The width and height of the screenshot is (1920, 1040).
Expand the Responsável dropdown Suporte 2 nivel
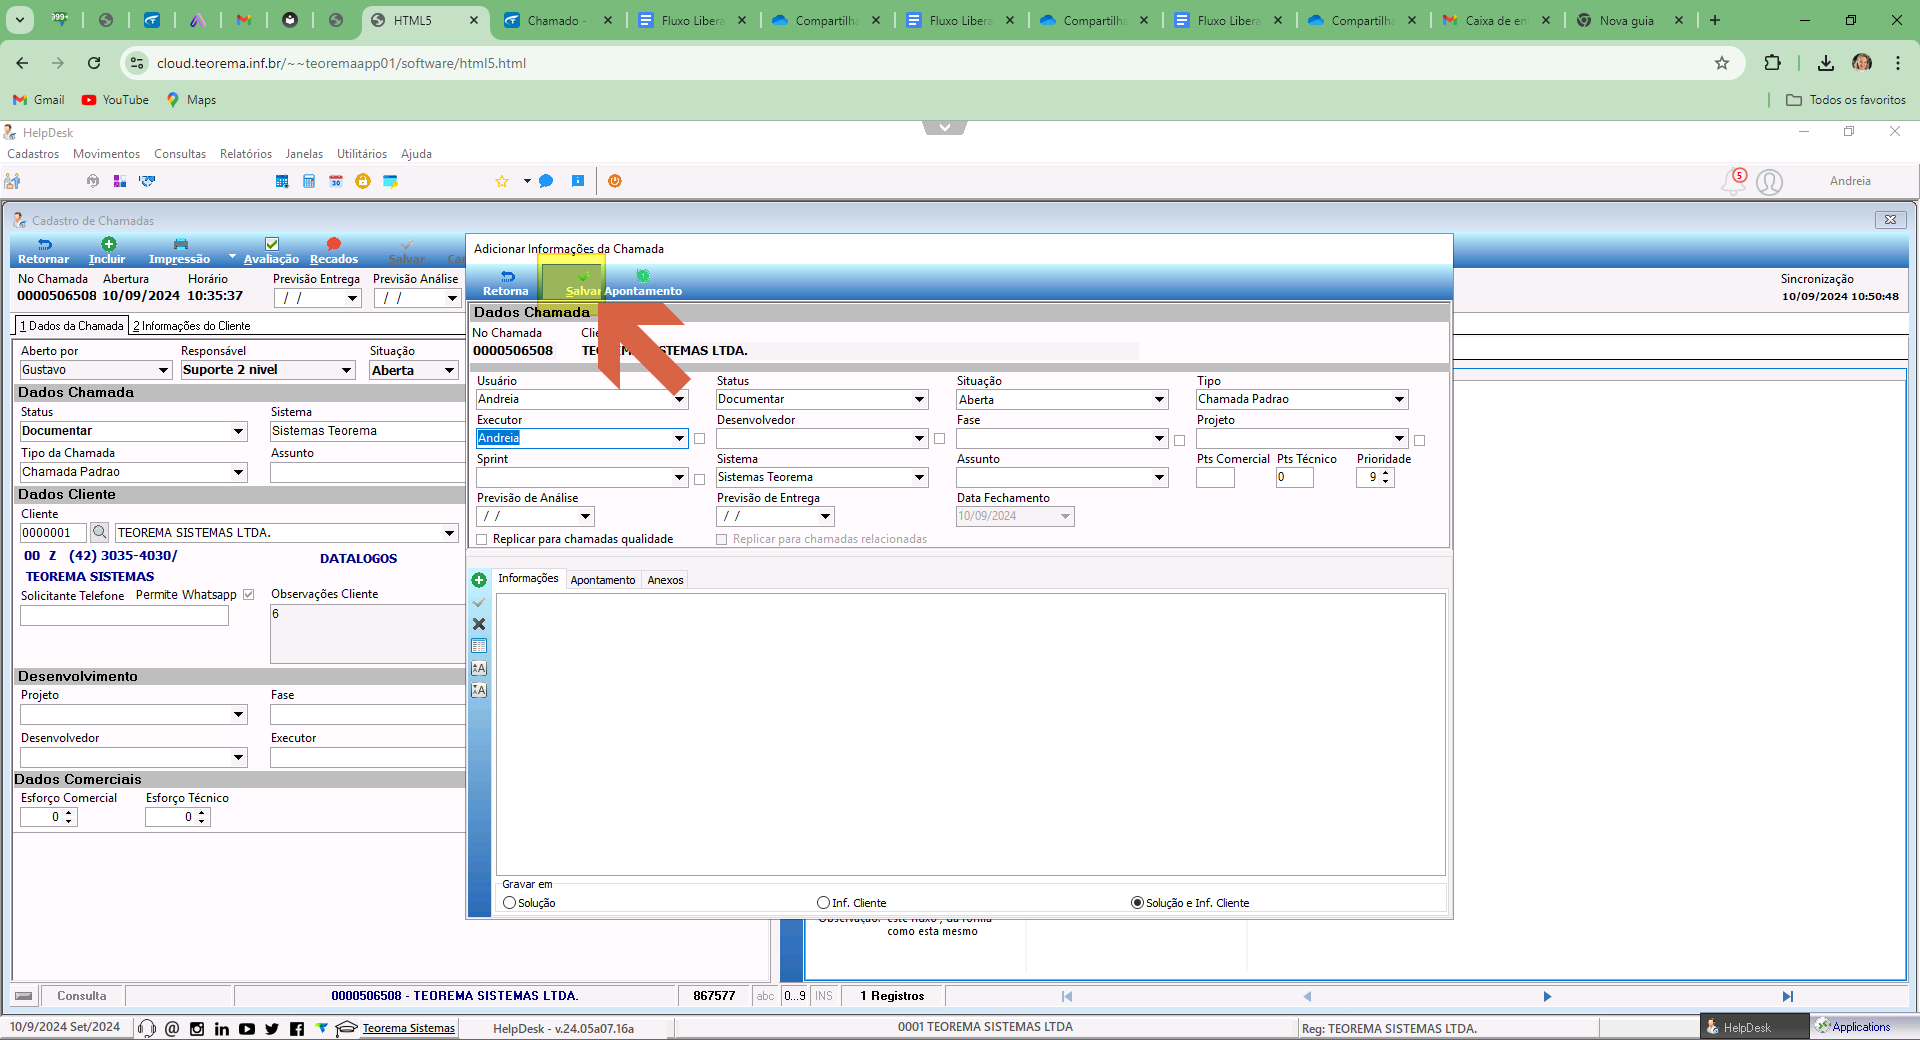click(x=347, y=370)
